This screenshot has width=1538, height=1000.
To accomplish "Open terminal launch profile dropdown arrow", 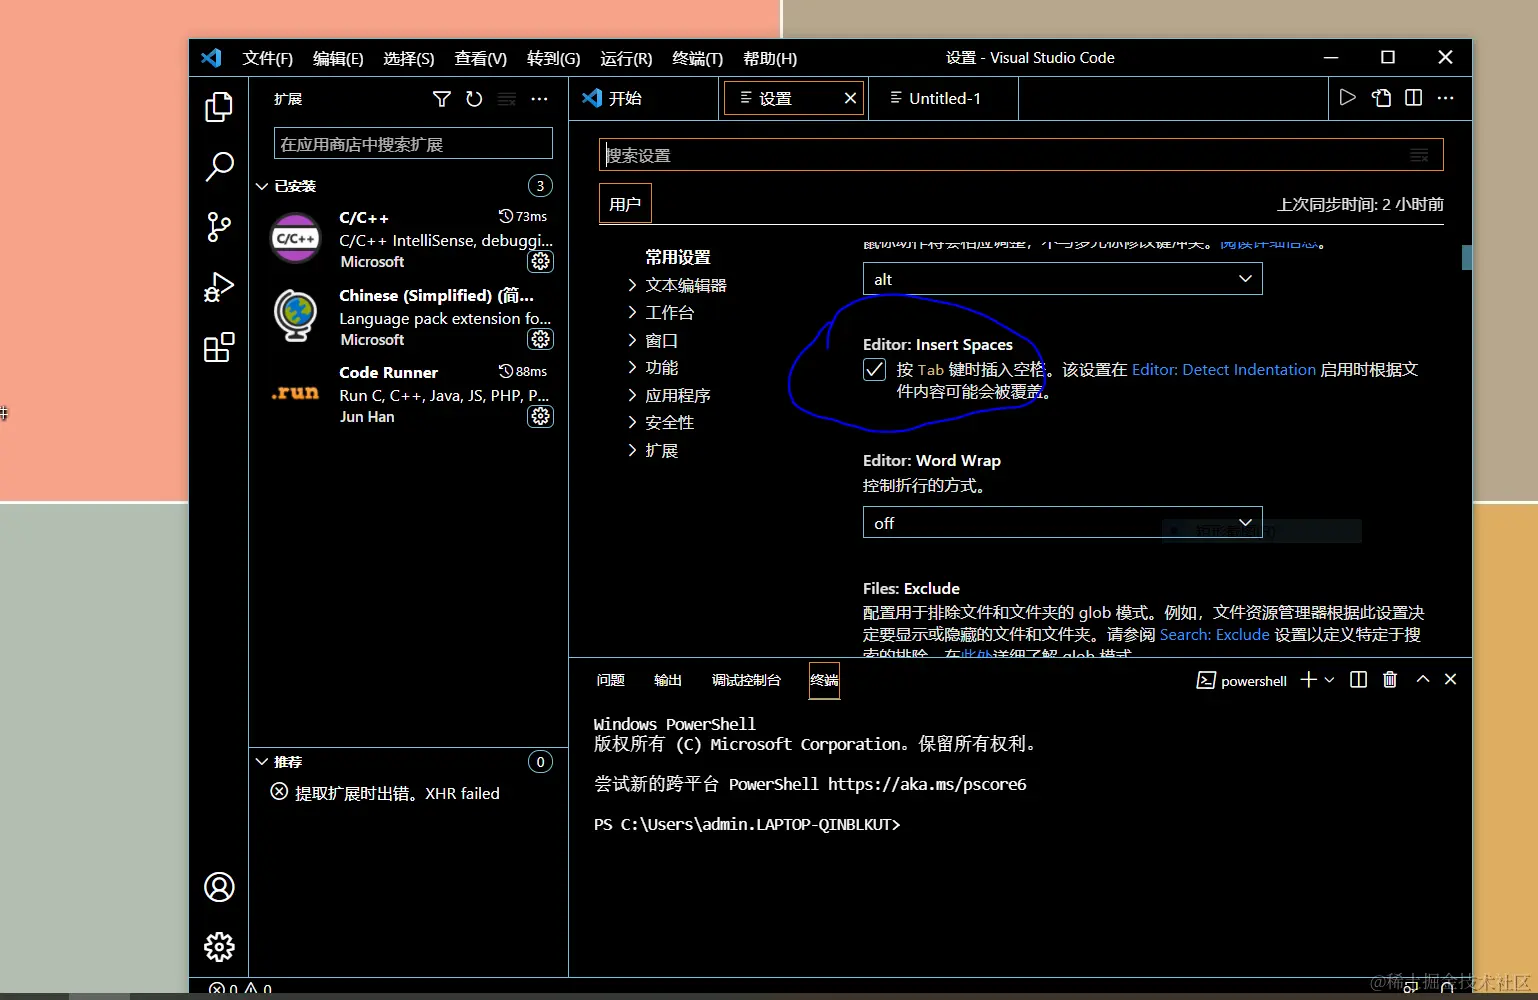I will coord(1329,680).
